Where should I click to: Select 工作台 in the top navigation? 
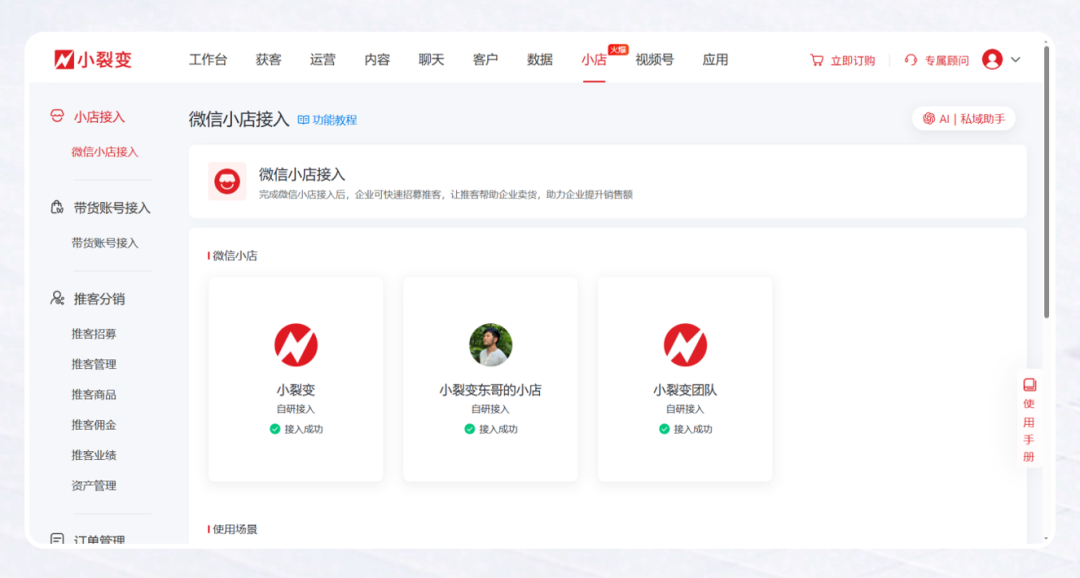pyautogui.click(x=208, y=59)
